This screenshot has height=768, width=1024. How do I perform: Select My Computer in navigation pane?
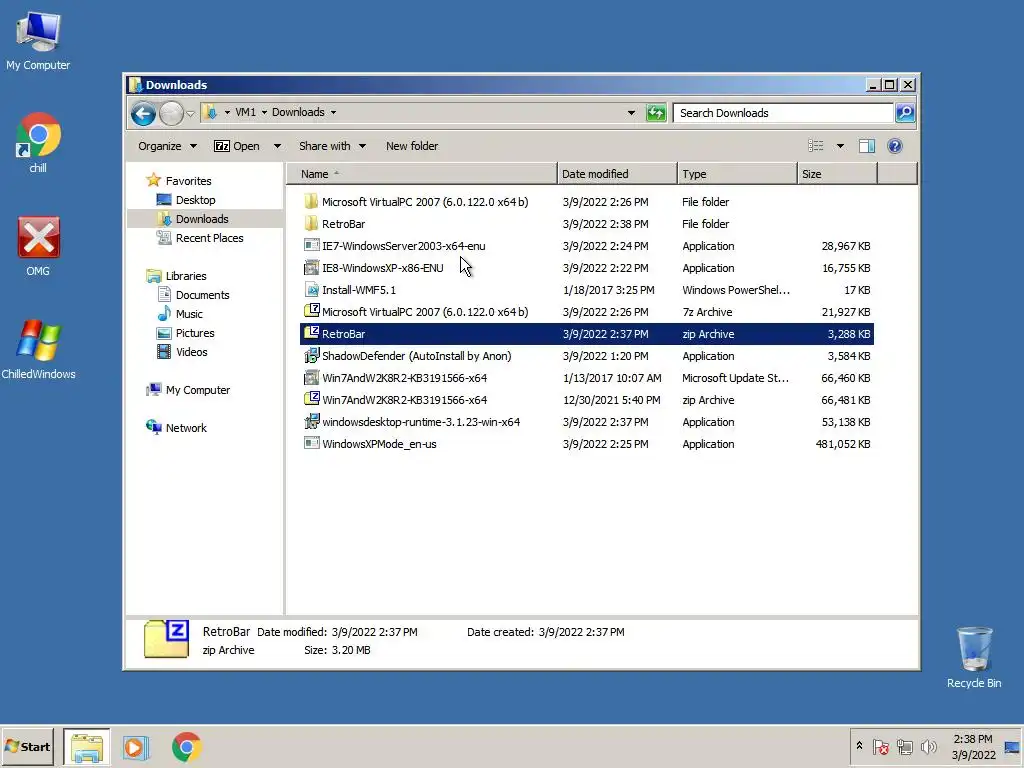pyautogui.click(x=197, y=390)
